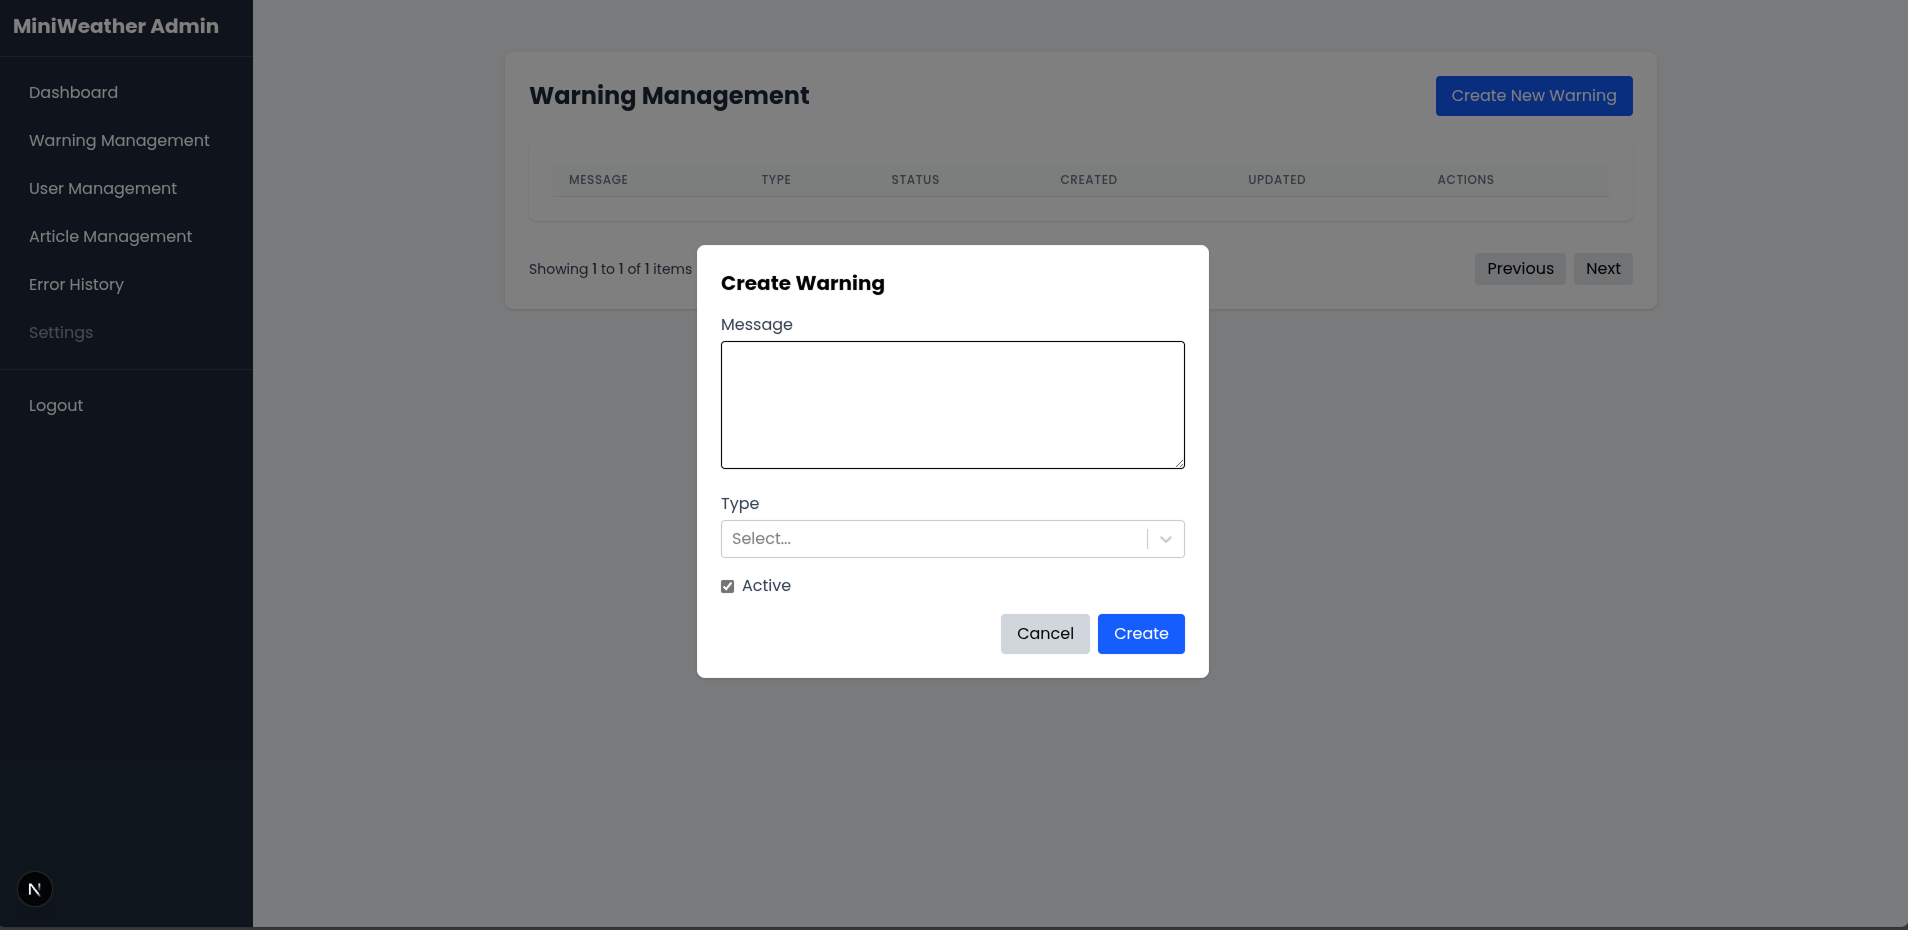Screen dimensions: 1908x930
Task: Click the STATUS column header
Action: [915, 180]
